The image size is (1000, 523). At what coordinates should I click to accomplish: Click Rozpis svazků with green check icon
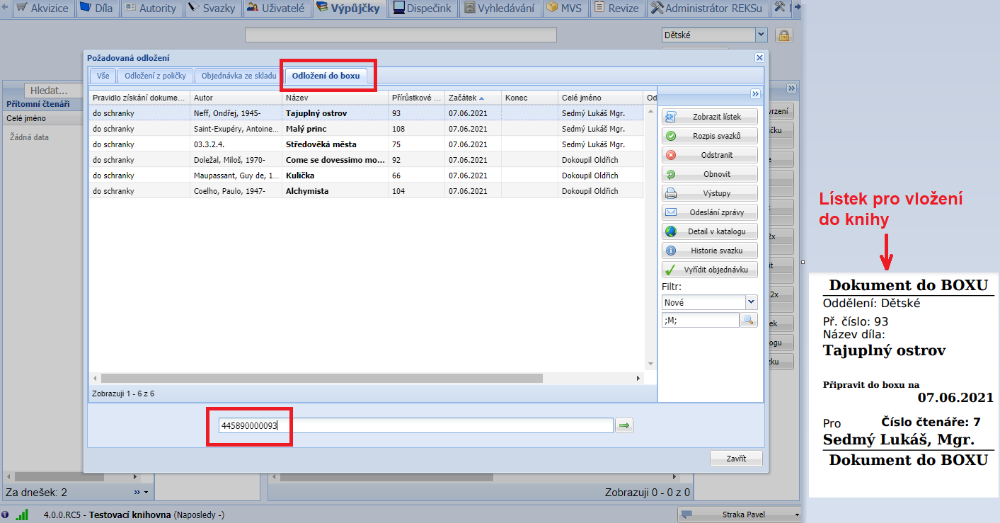coord(710,136)
